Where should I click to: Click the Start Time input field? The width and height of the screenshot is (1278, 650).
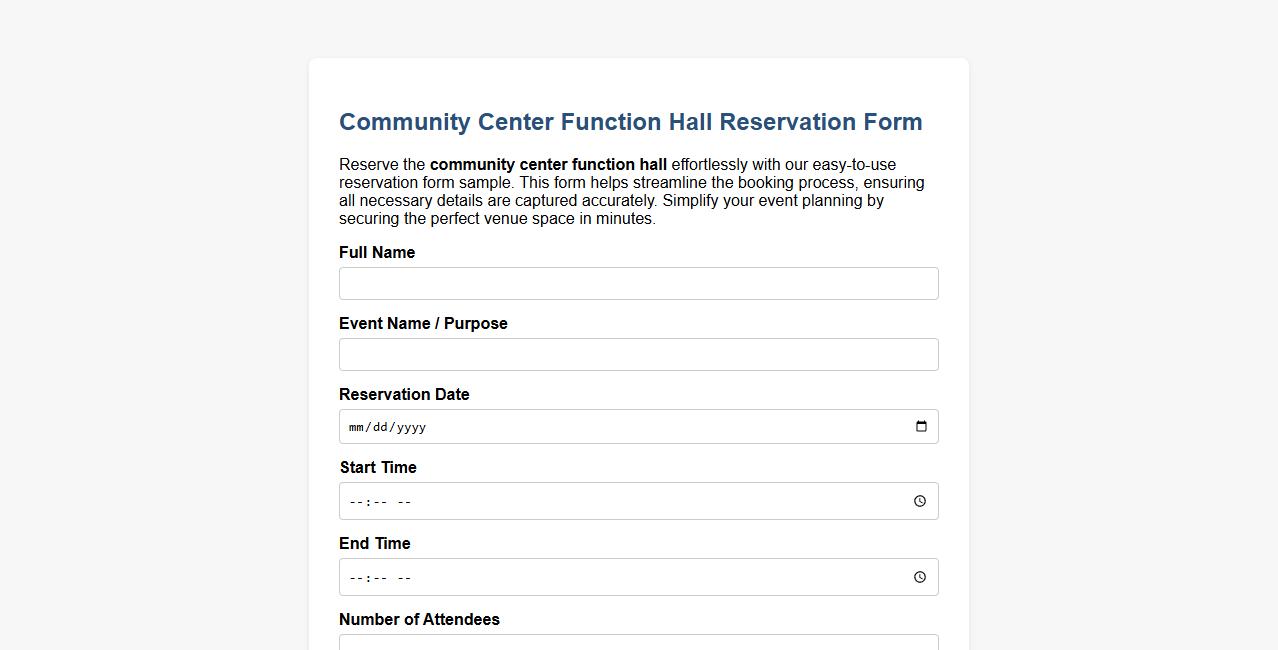point(600,501)
